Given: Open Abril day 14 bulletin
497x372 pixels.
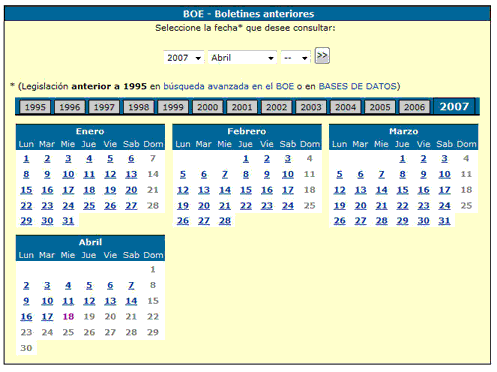Looking at the screenshot, I should point(131,301).
